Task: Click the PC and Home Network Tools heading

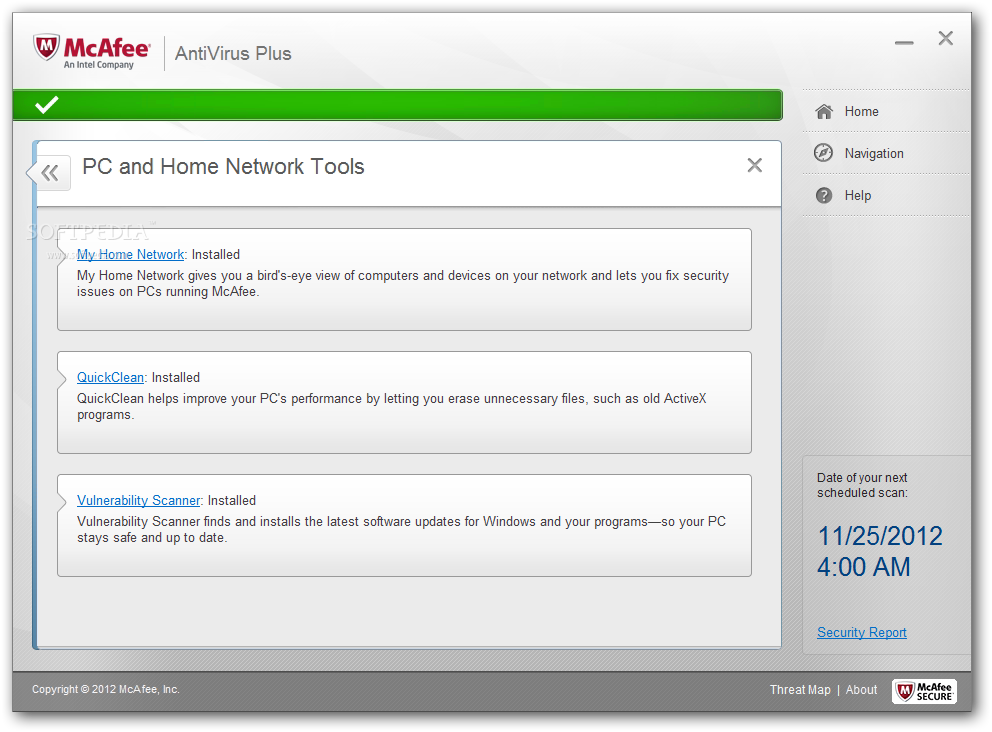Action: click(x=223, y=166)
